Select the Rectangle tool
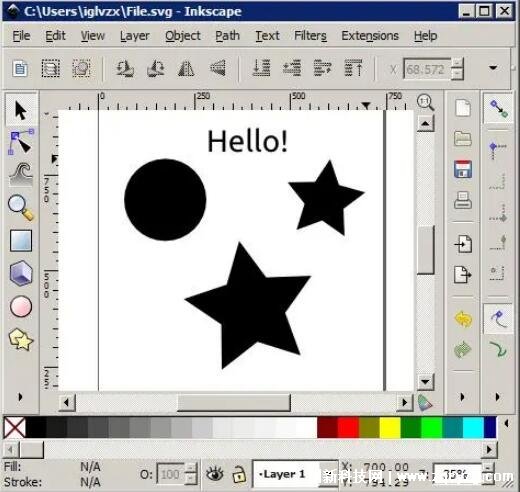This screenshot has height=492, width=520. 21,240
